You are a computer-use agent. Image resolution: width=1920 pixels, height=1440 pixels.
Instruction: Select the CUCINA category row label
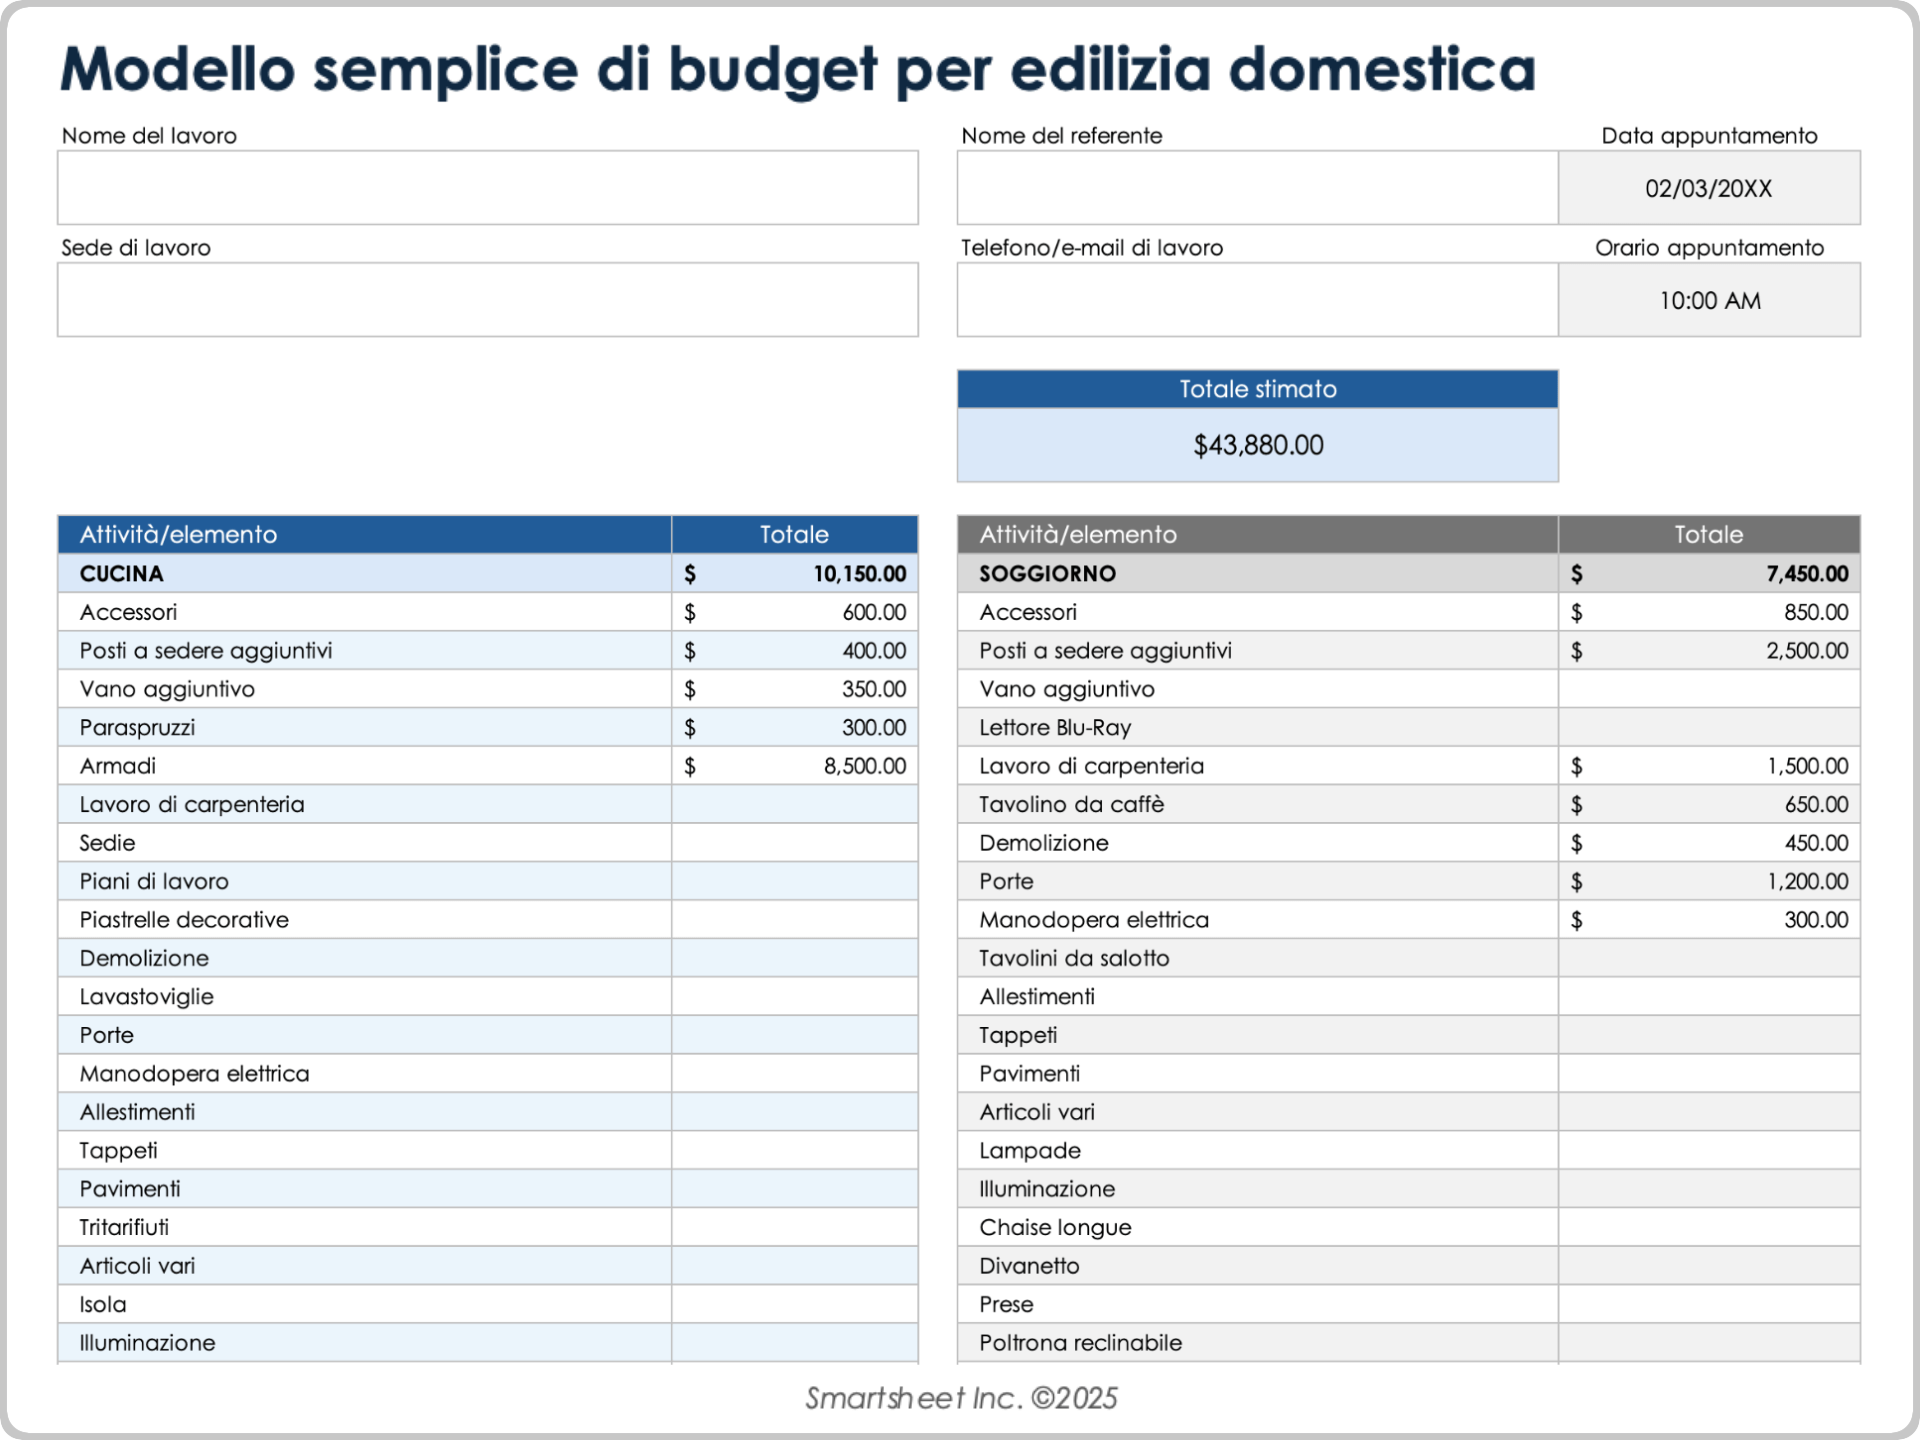pos(122,573)
